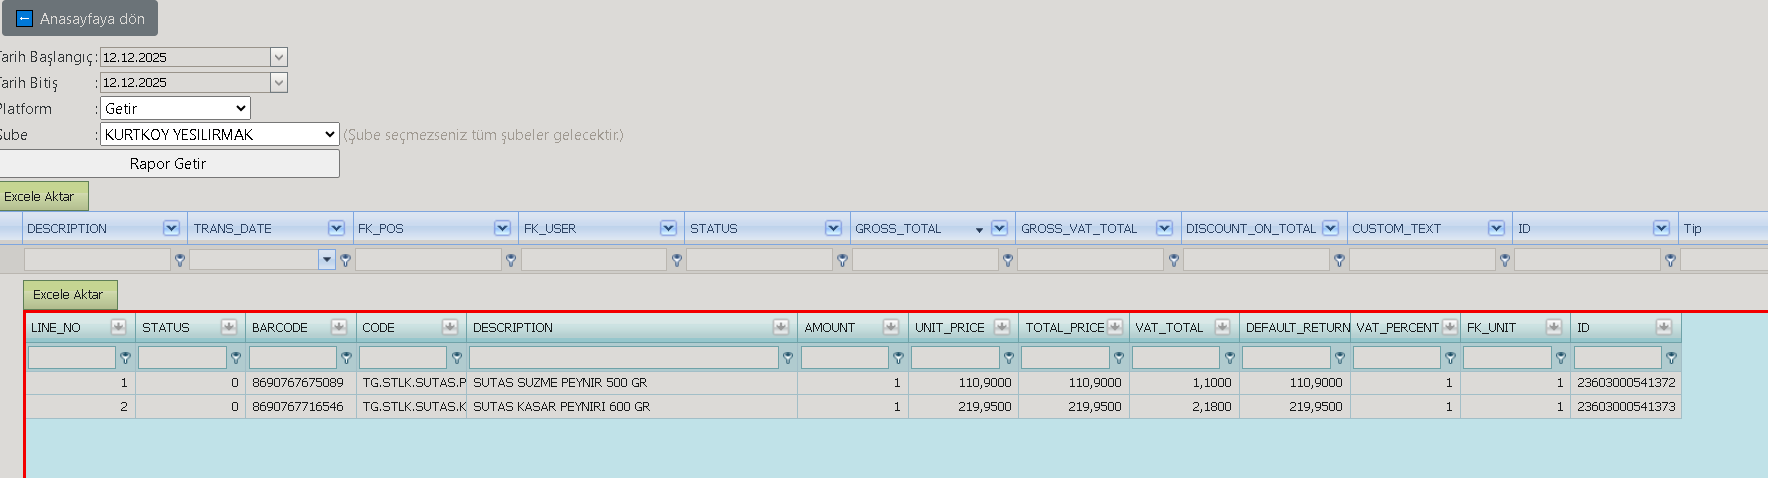Open the Platform dropdown showing Getir
1768x478 pixels.
(175, 108)
